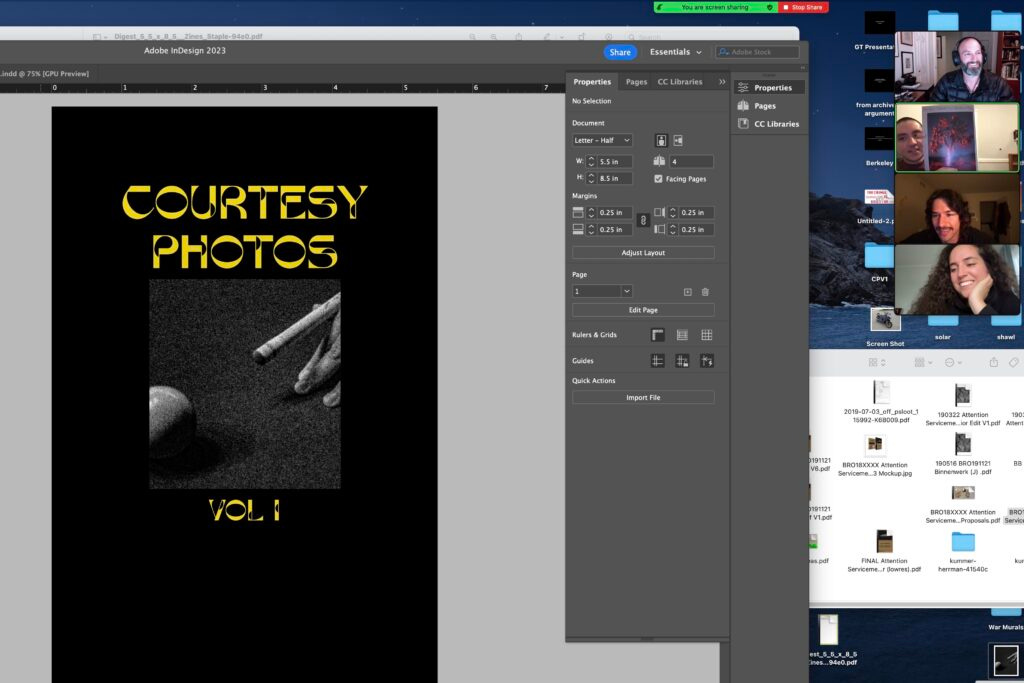Toggle Smart Guides icon
Image resolution: width=1024 pixels, height=683 pixels.
(x=707, y=361)
